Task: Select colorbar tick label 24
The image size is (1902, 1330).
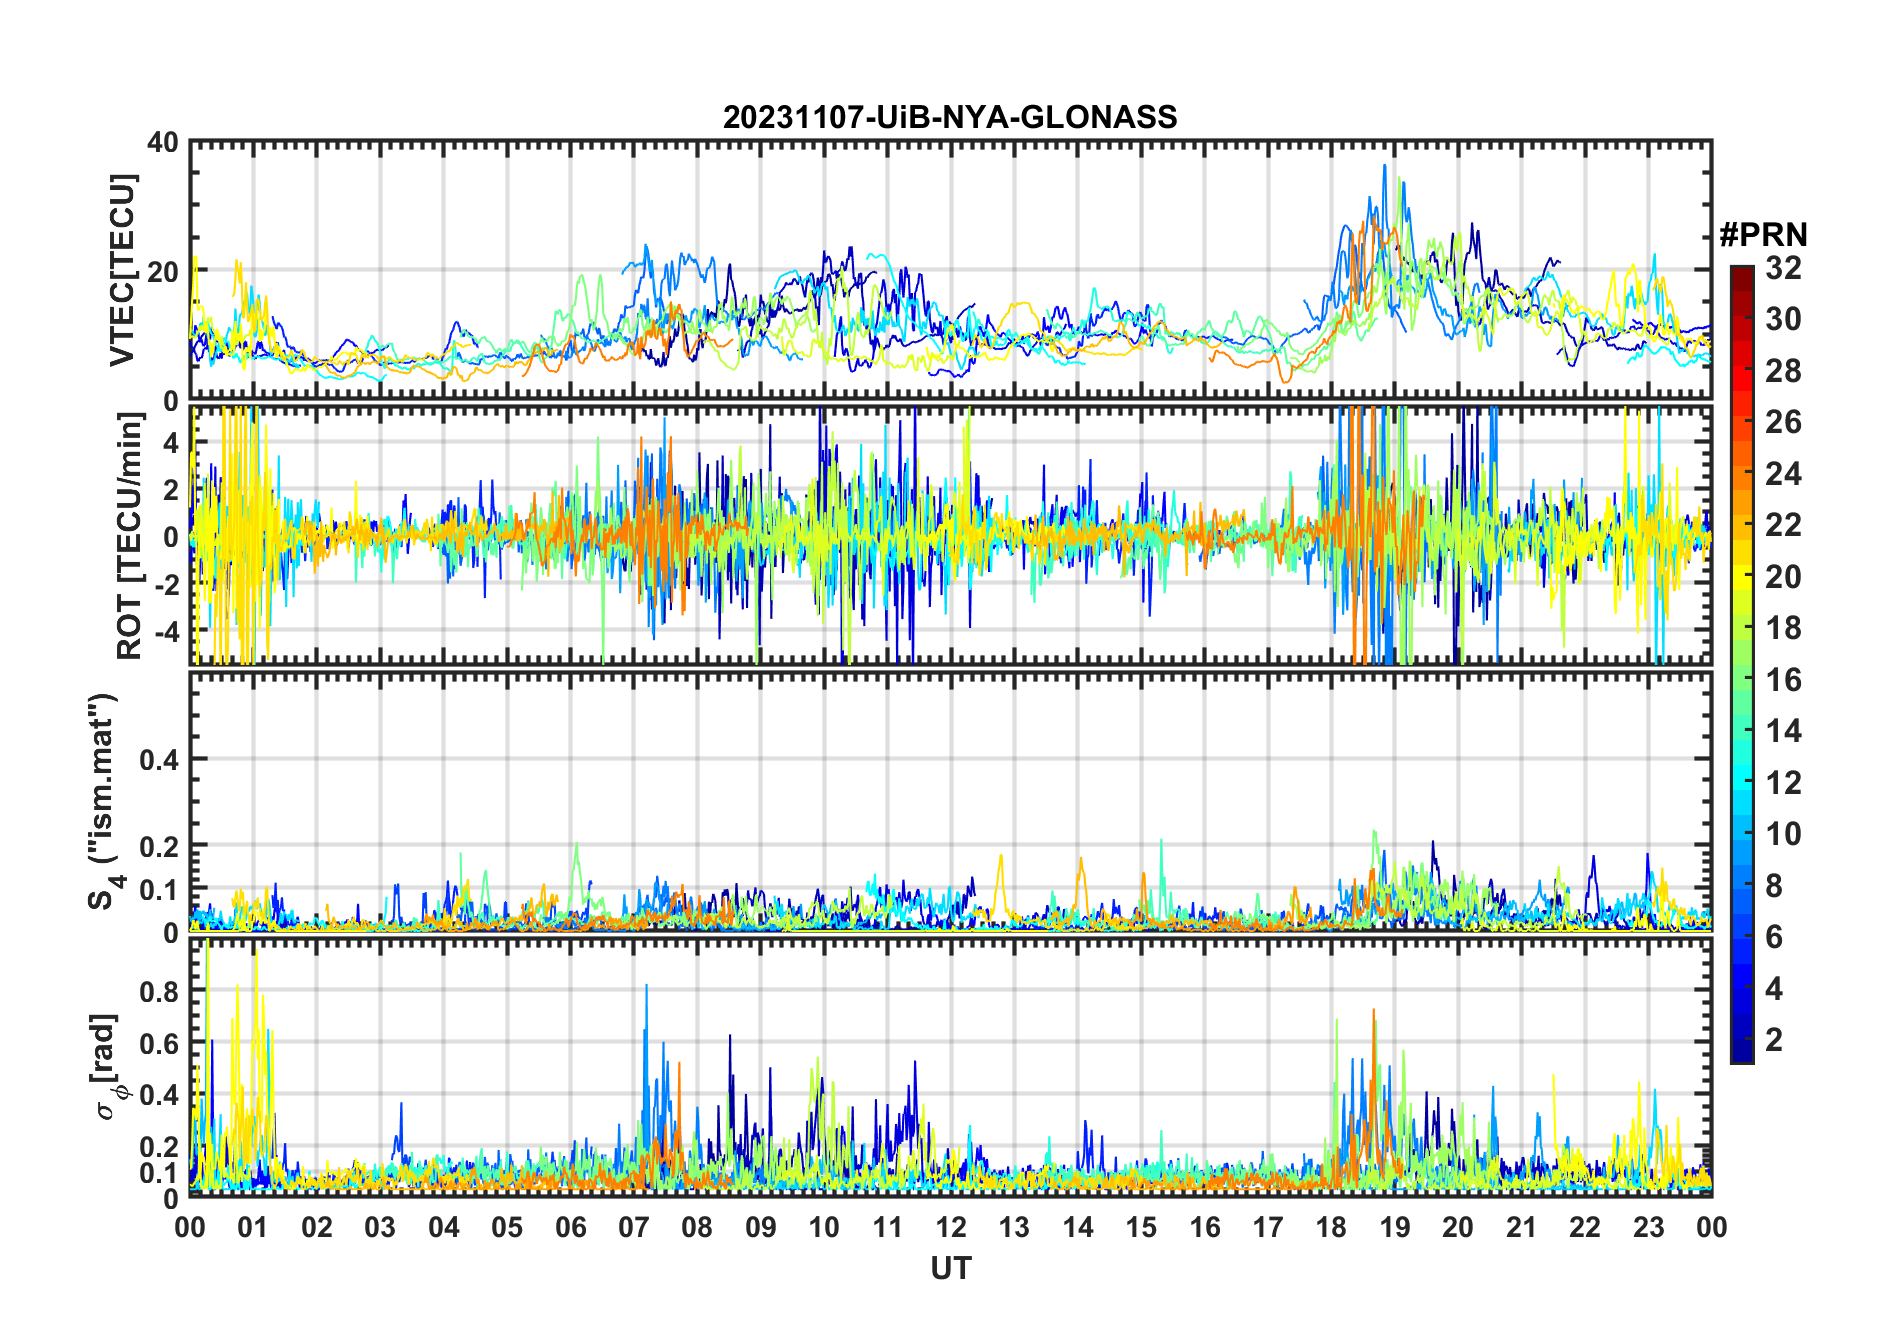Action: (x=1783, y=474)
